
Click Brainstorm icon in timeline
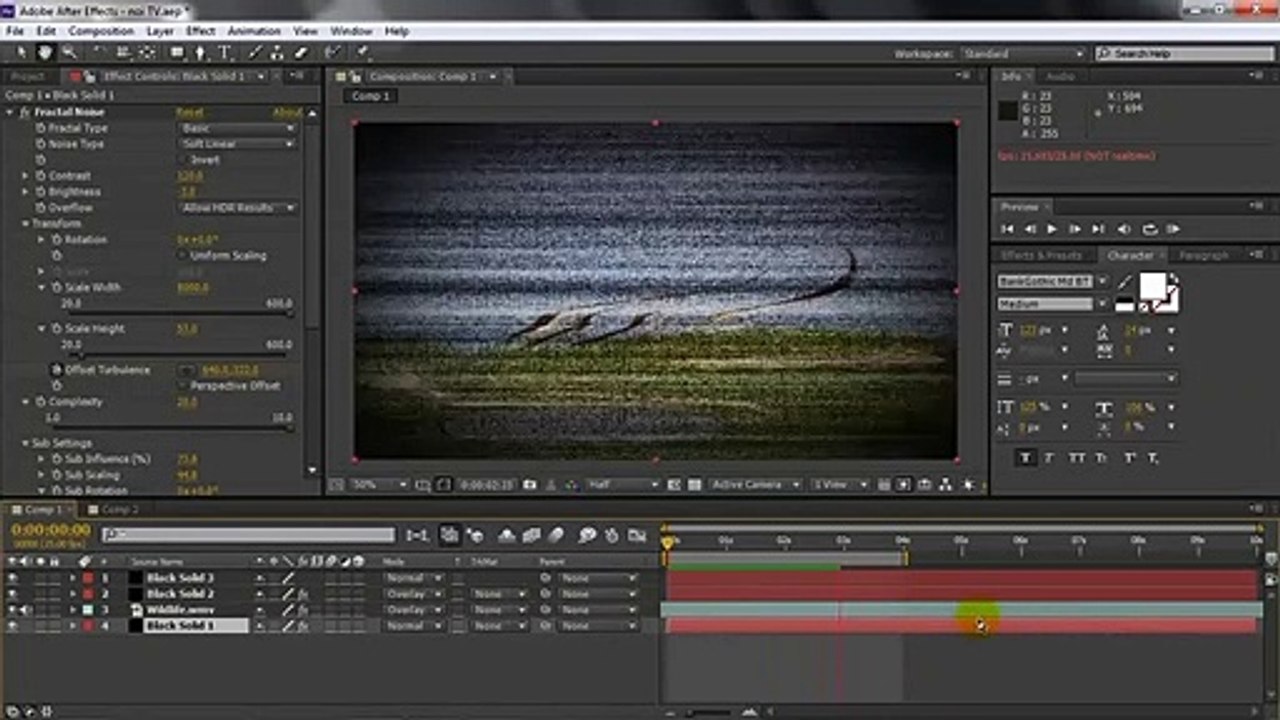tap(588, 536)
